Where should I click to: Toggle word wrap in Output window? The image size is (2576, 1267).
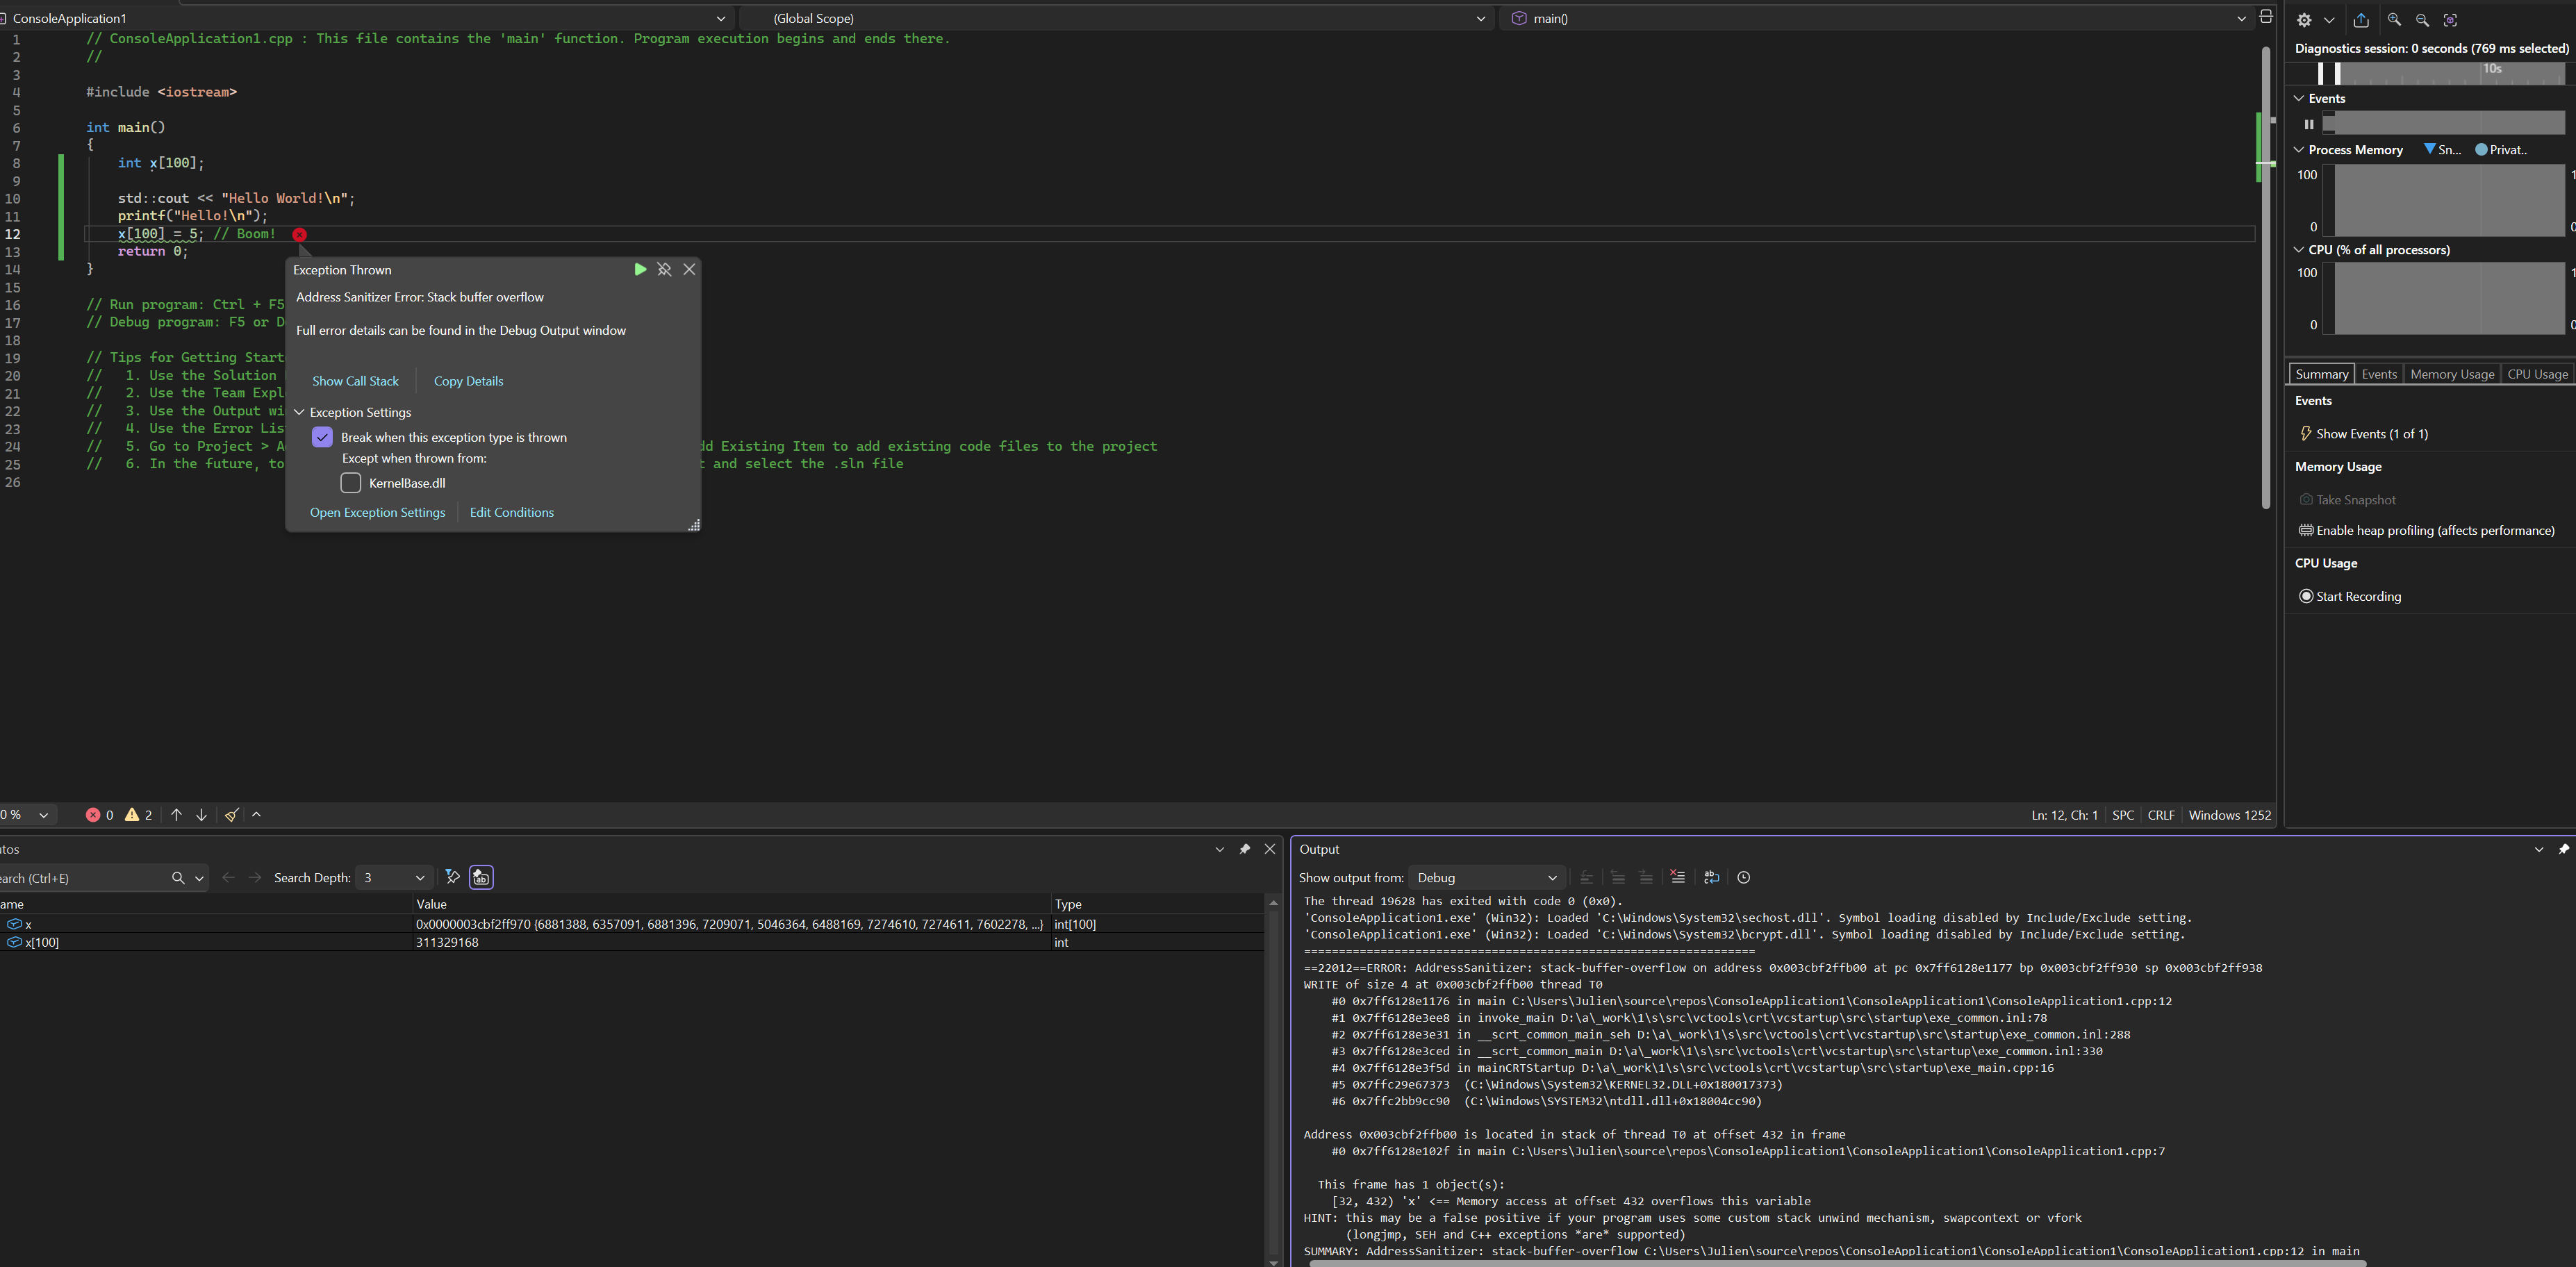1711,877
